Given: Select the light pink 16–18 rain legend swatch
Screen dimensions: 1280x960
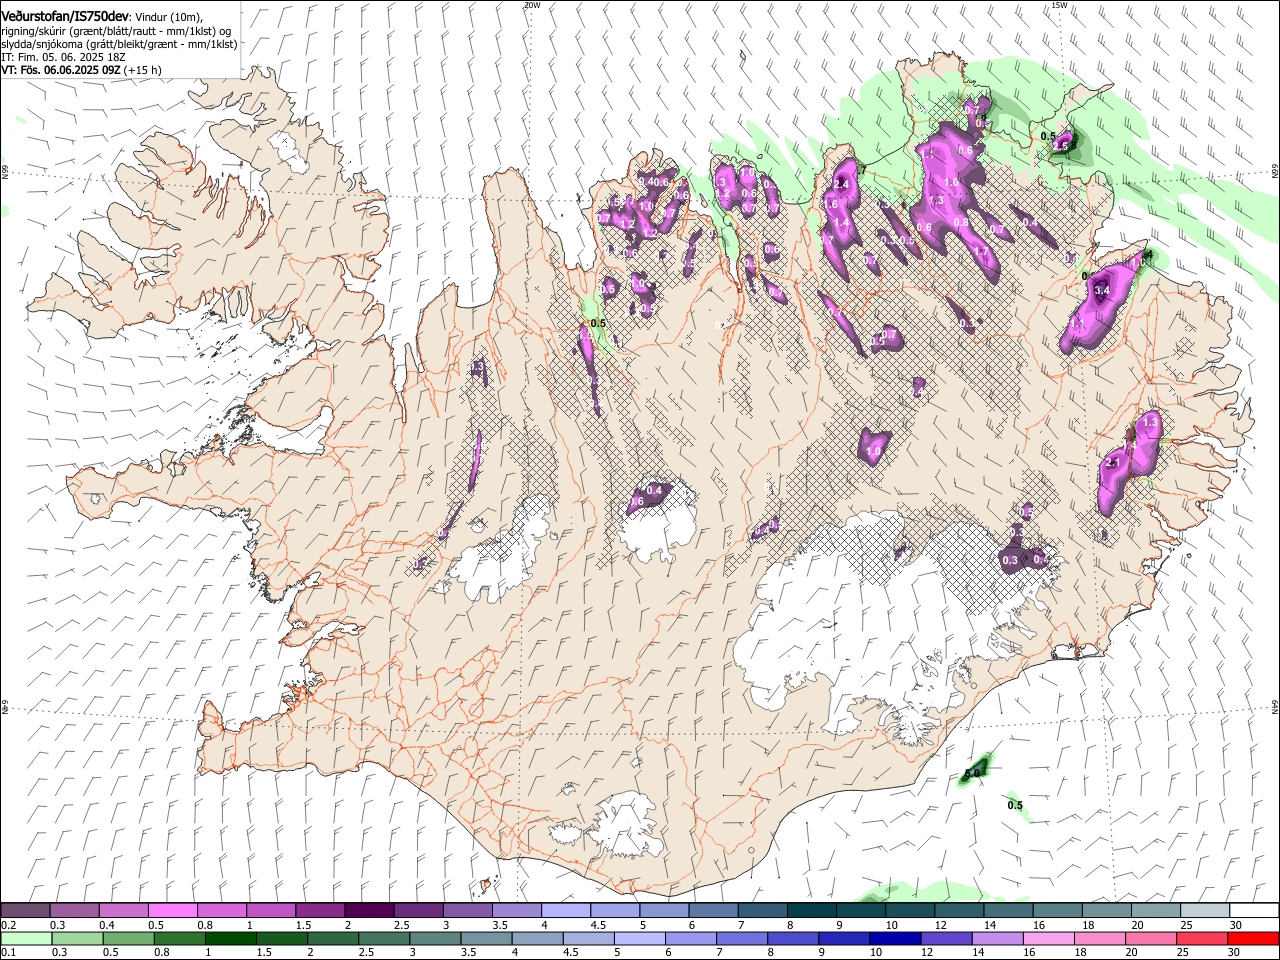Looking at the screenshot, I should pos(1049,938).
